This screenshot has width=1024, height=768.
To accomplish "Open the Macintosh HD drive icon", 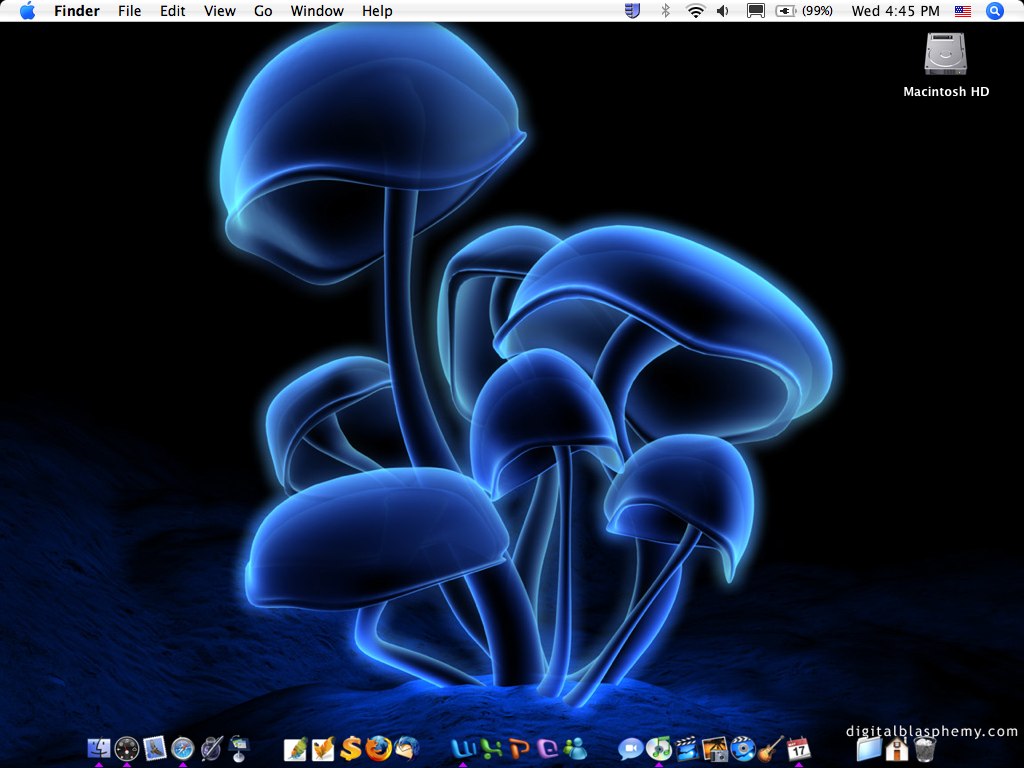I will click(x=945, y=55).
